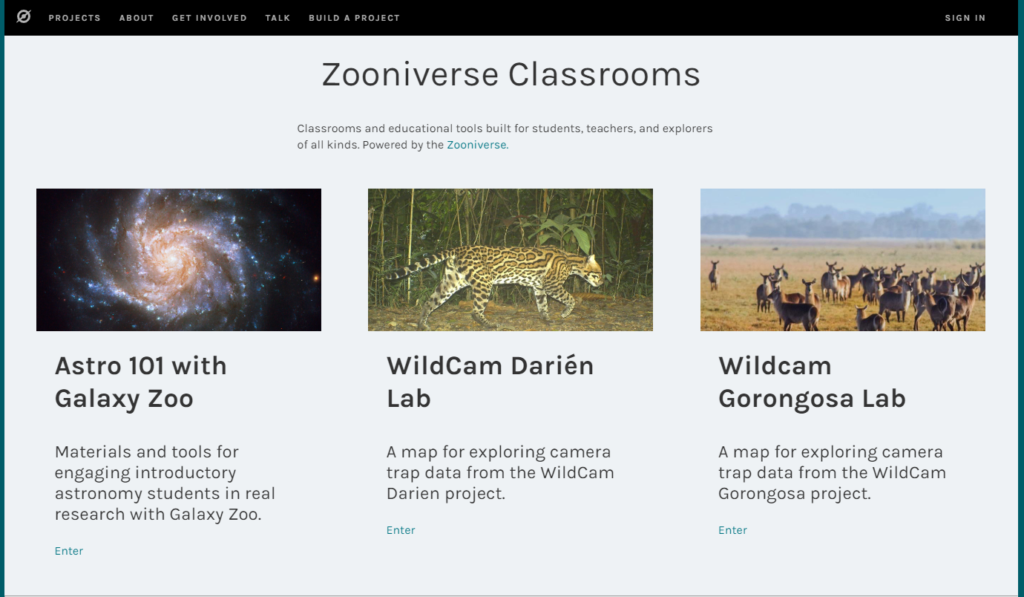Go to Get Involved page

(x=210, y=18)
